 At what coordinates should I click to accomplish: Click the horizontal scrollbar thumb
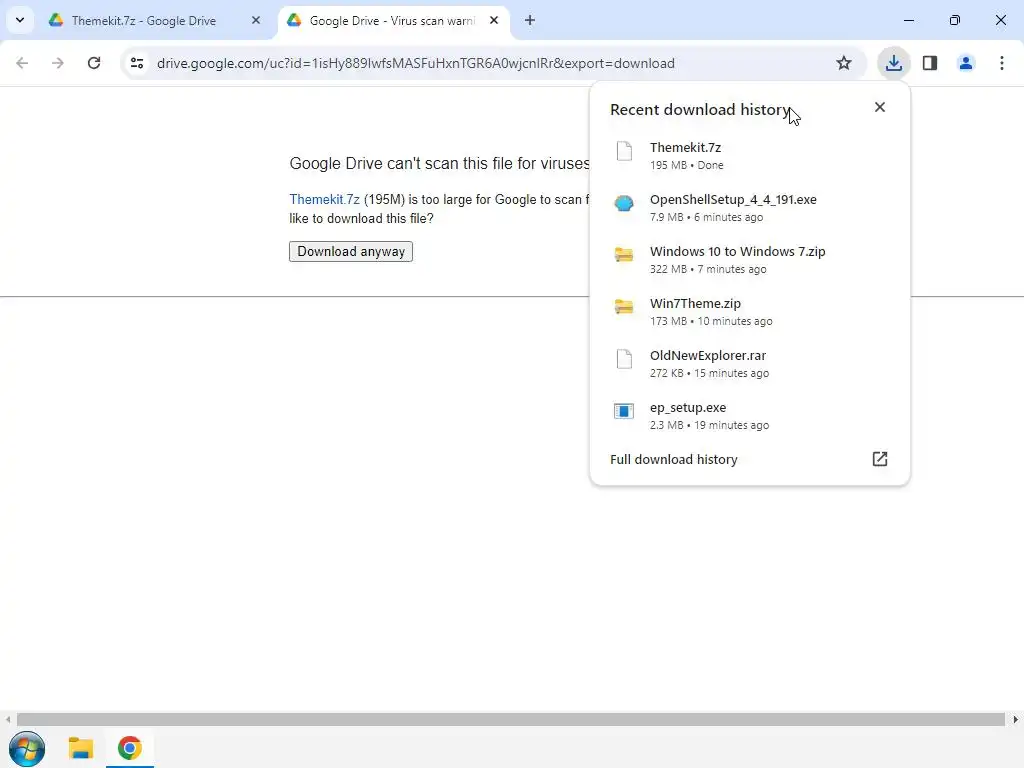tap(511, 719)
